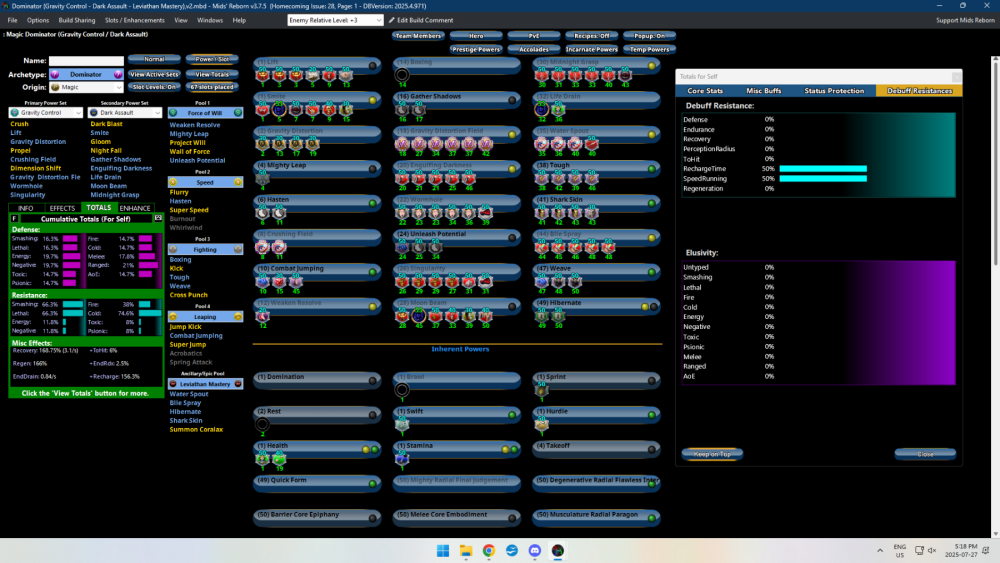Click into the Name input field
Screen dimensions: 1000x563
[86, 61]
